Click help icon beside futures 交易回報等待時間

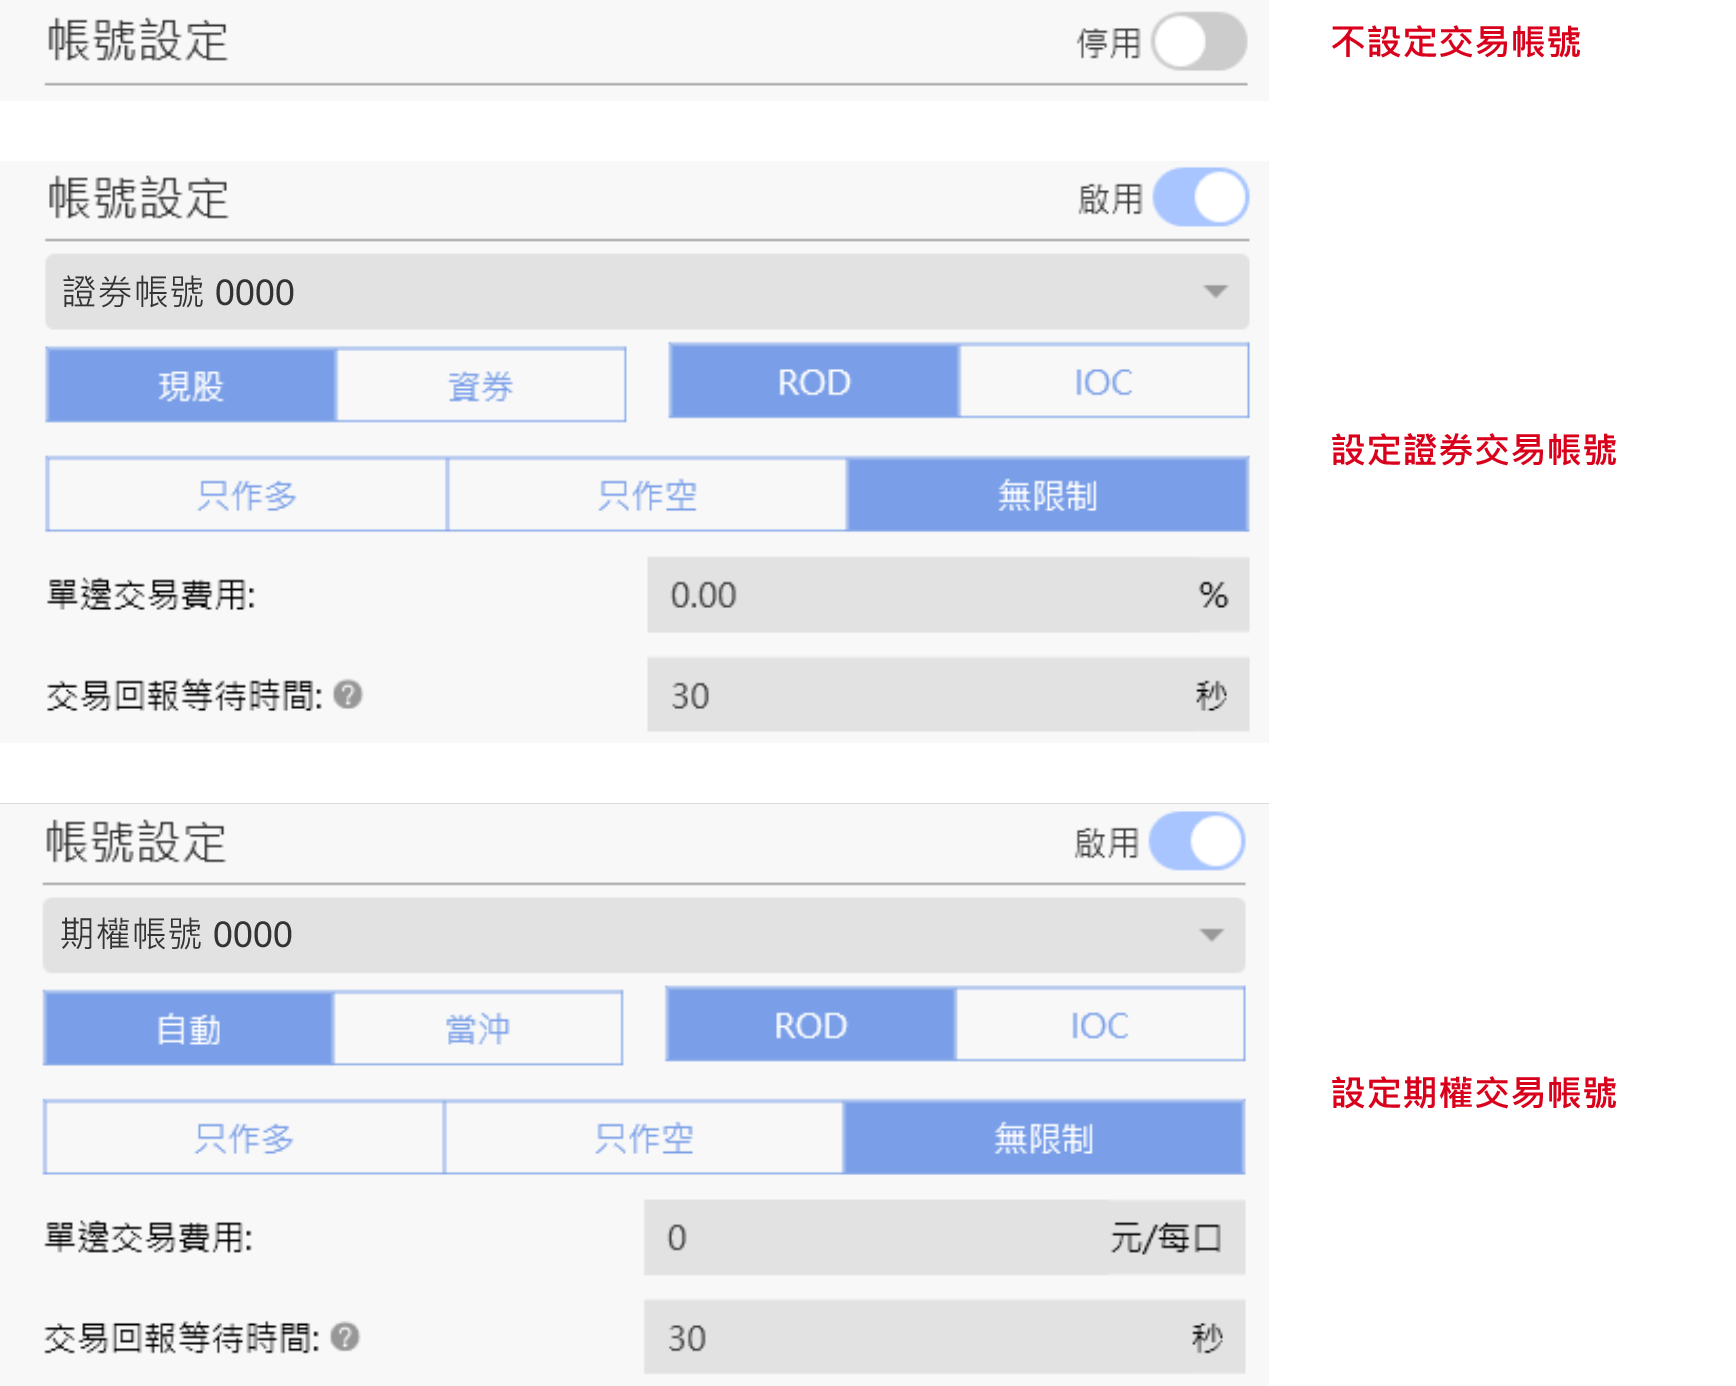click(345, 1337)
